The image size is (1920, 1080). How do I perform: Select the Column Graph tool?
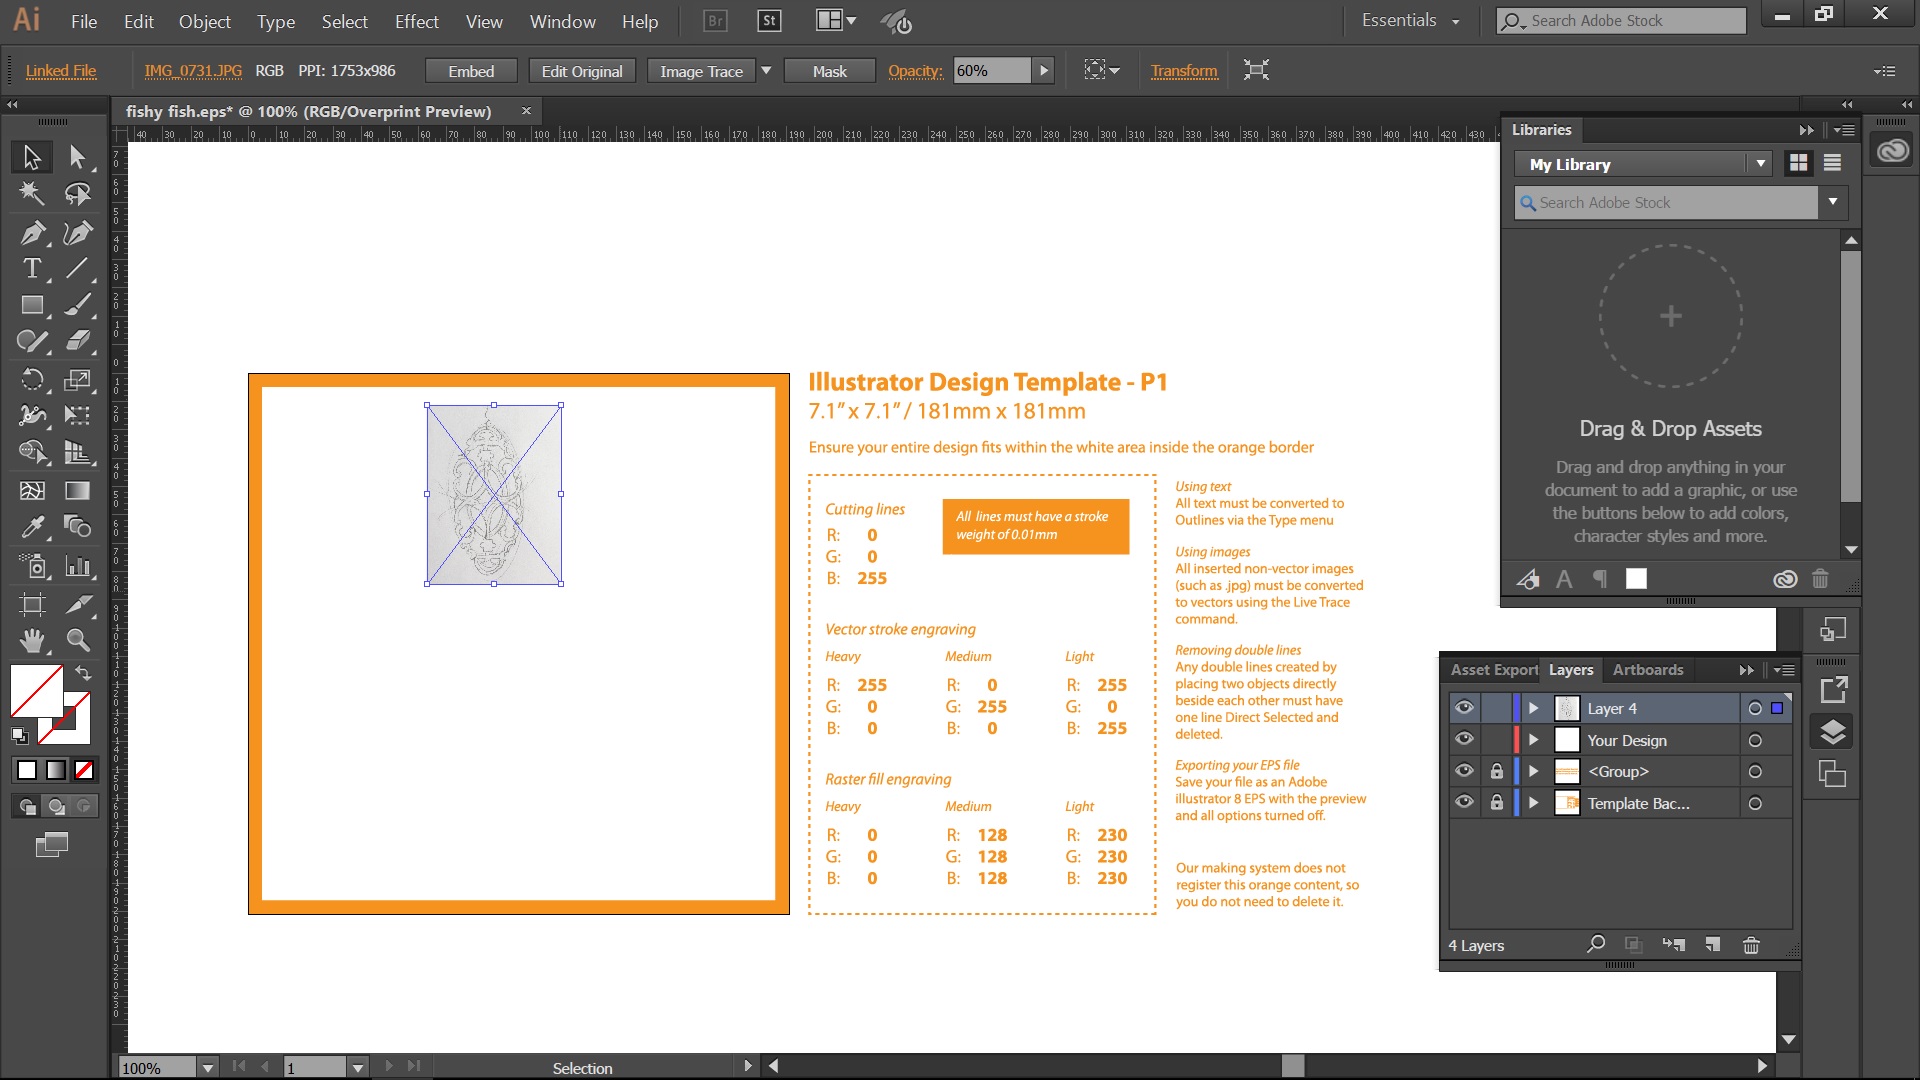[x=77, y=566]
